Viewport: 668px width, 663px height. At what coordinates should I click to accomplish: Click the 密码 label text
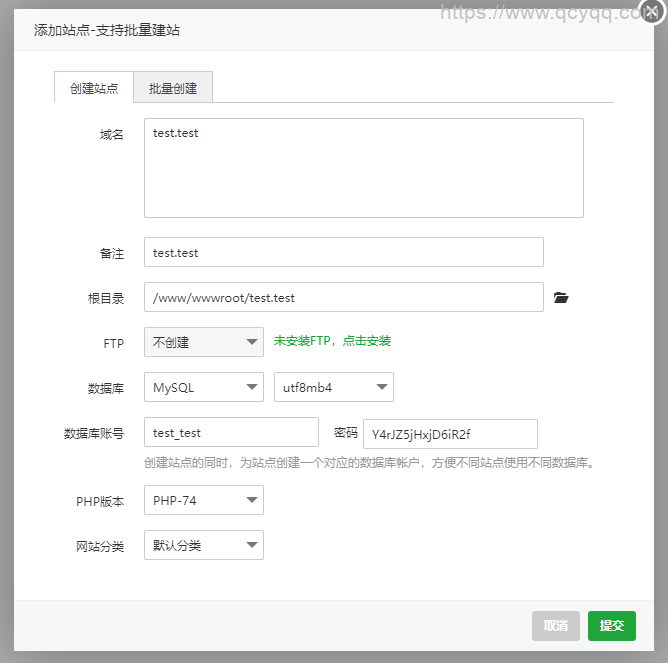coord(345,433)
